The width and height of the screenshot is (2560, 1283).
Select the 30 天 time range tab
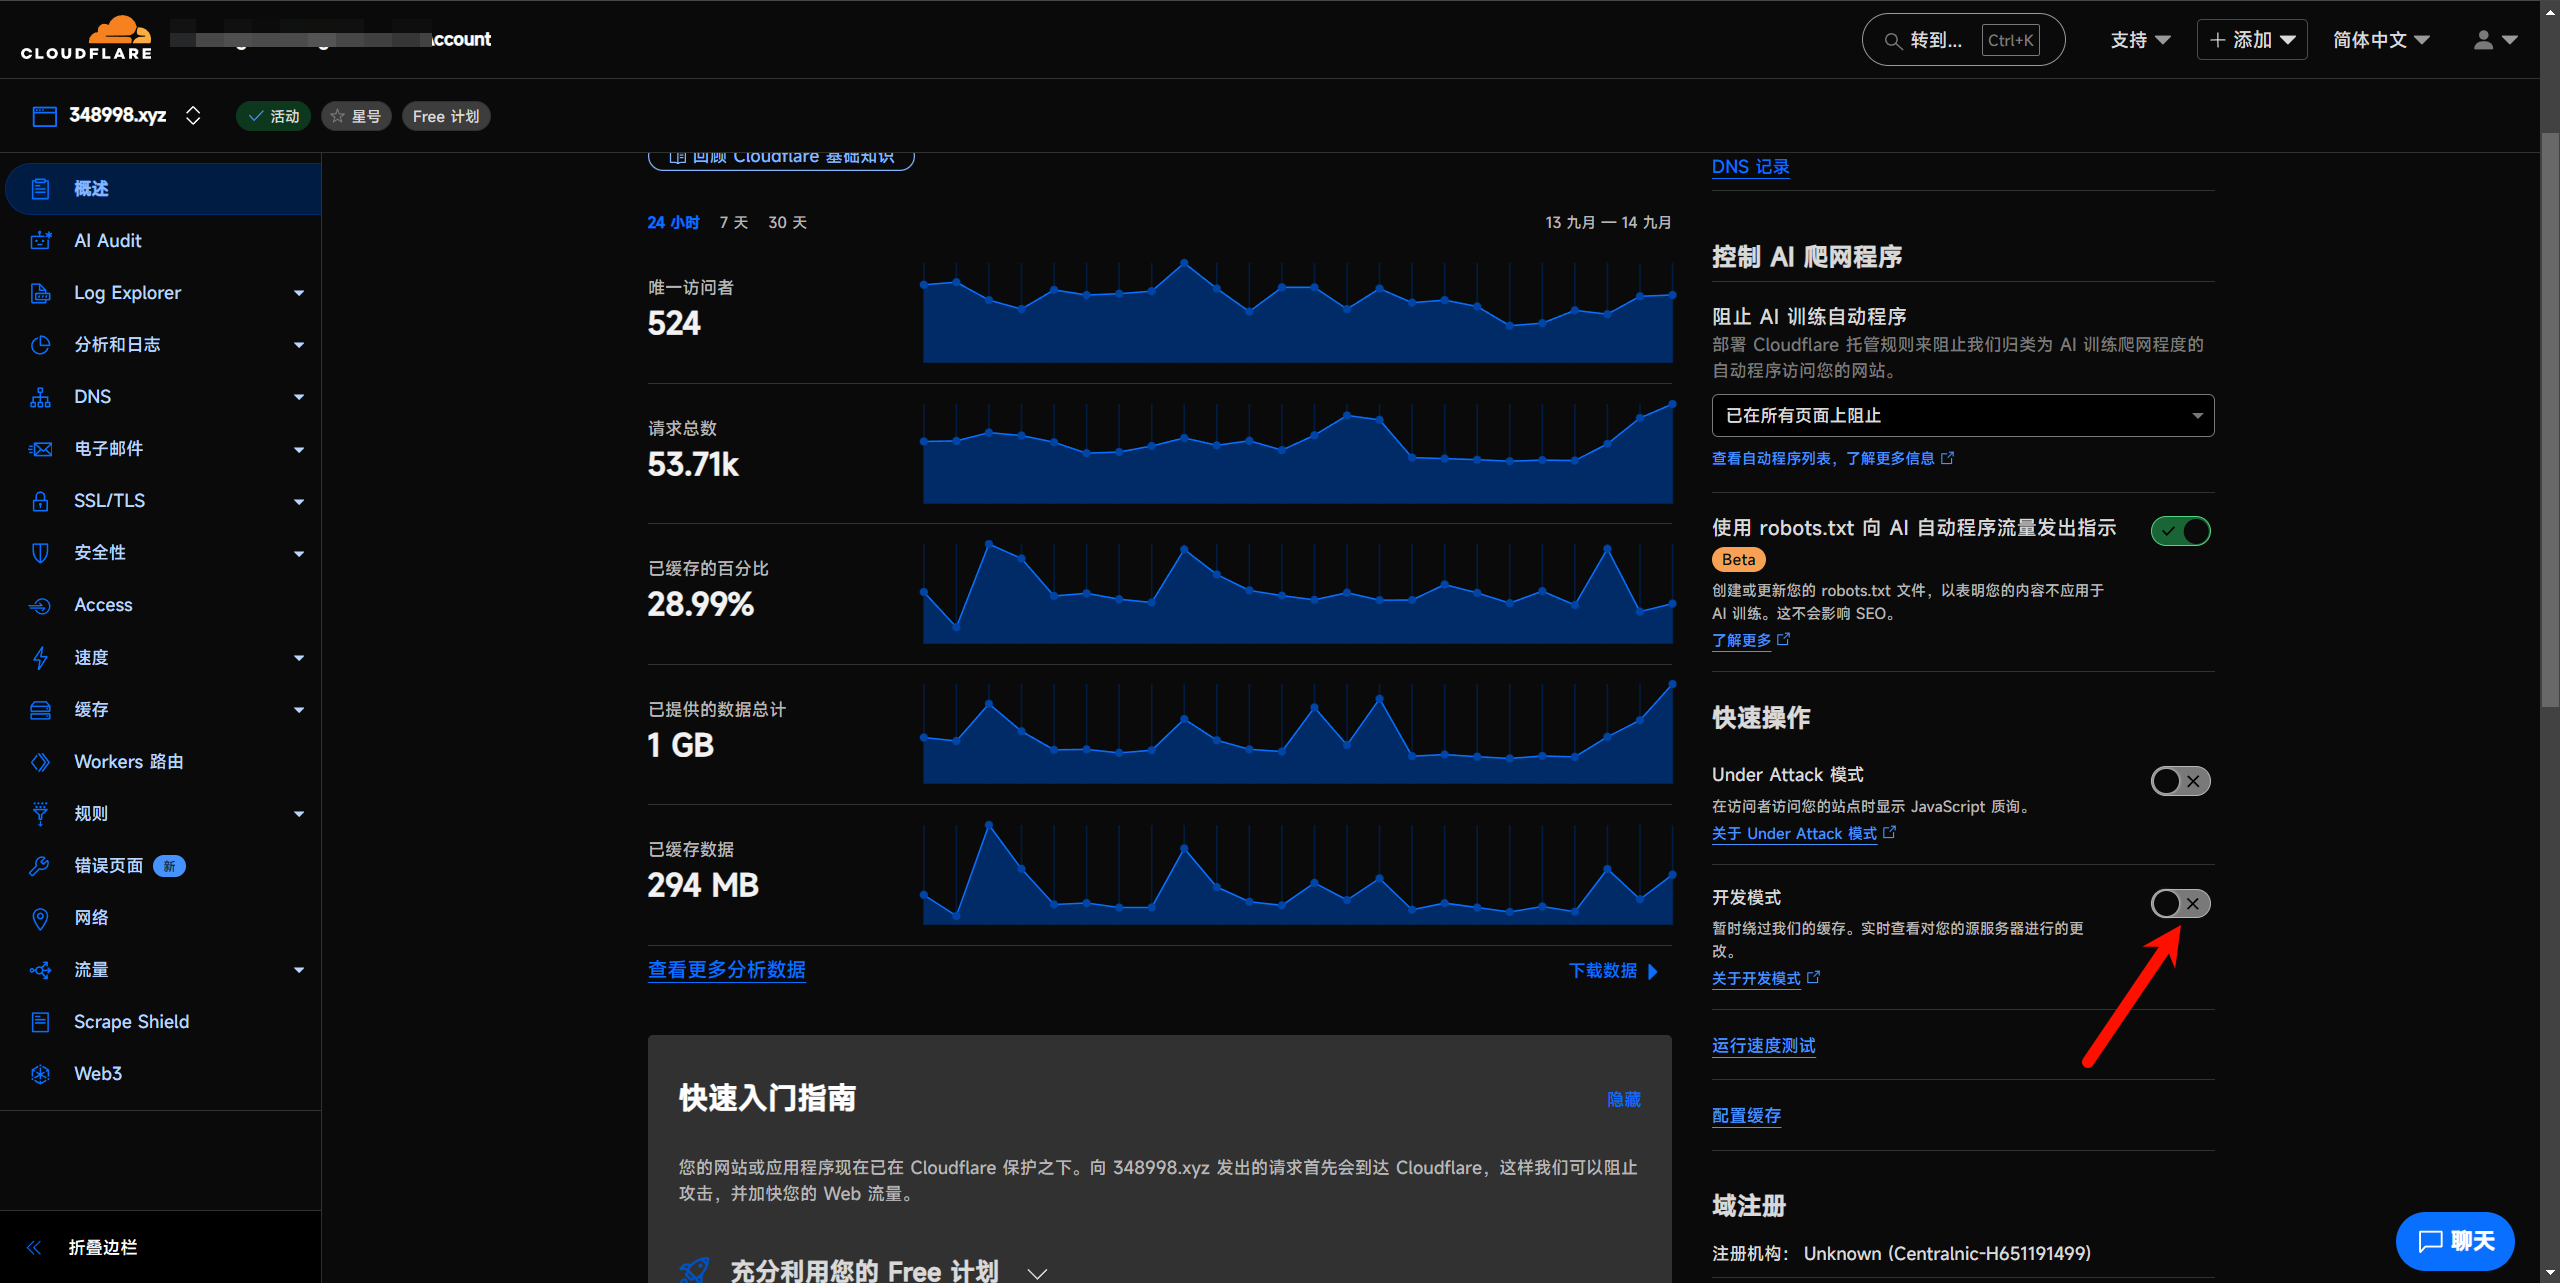(x=787, y=222)
